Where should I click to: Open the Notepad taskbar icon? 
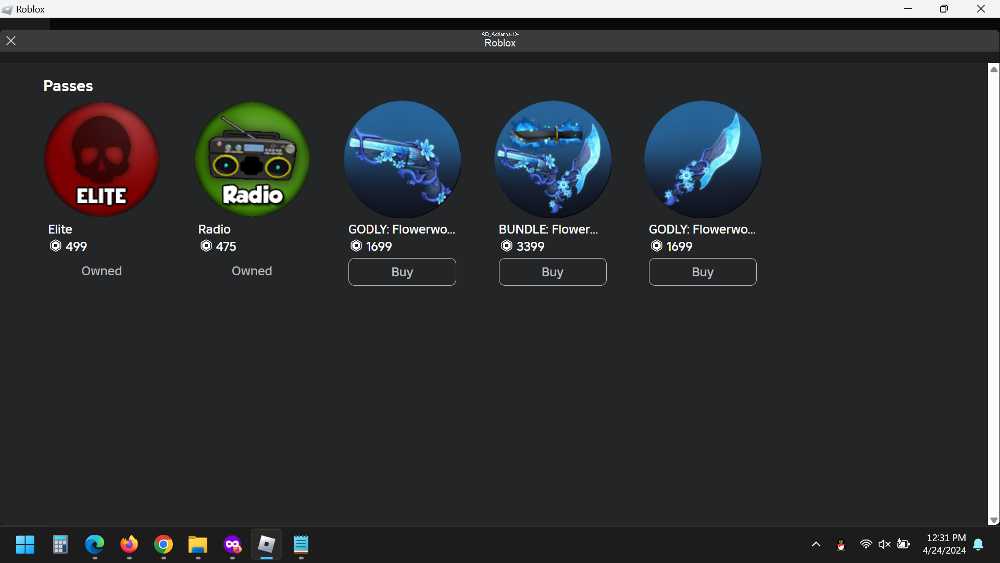301,545
